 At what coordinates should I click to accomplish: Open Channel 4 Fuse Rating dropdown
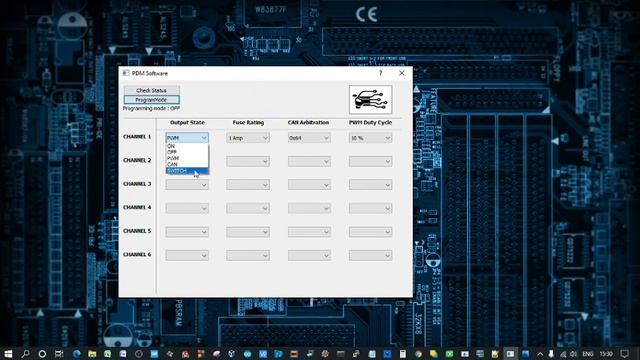248,209
